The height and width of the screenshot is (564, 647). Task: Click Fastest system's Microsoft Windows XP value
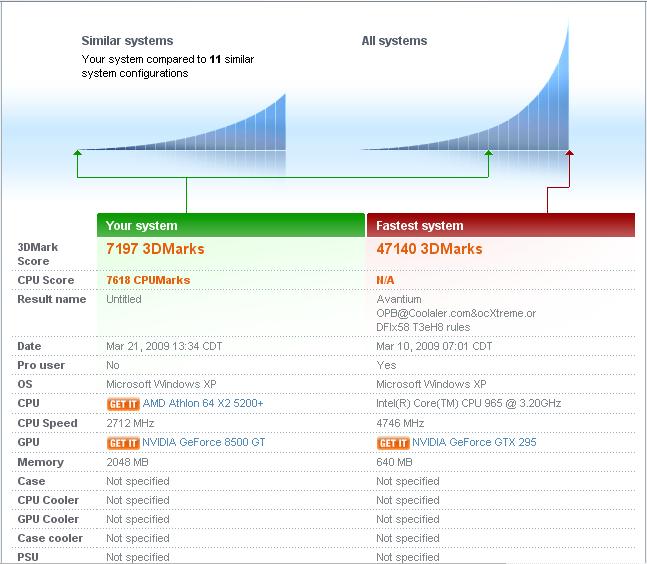point(431,384)
